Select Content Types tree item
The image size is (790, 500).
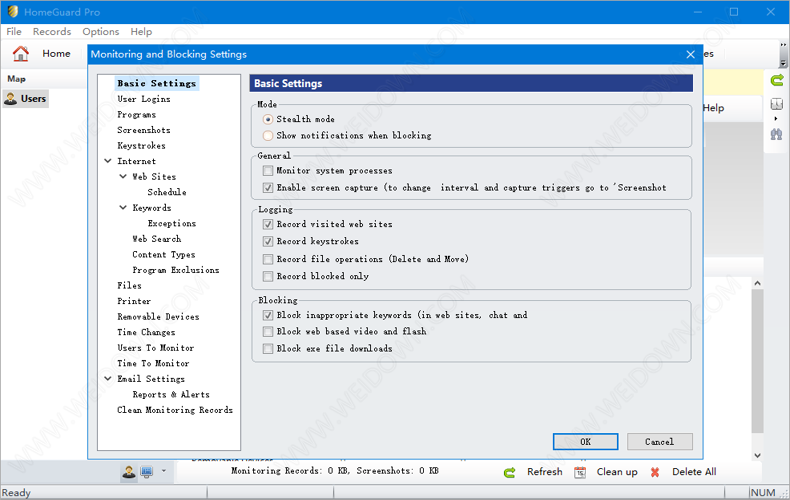[164, 255]
